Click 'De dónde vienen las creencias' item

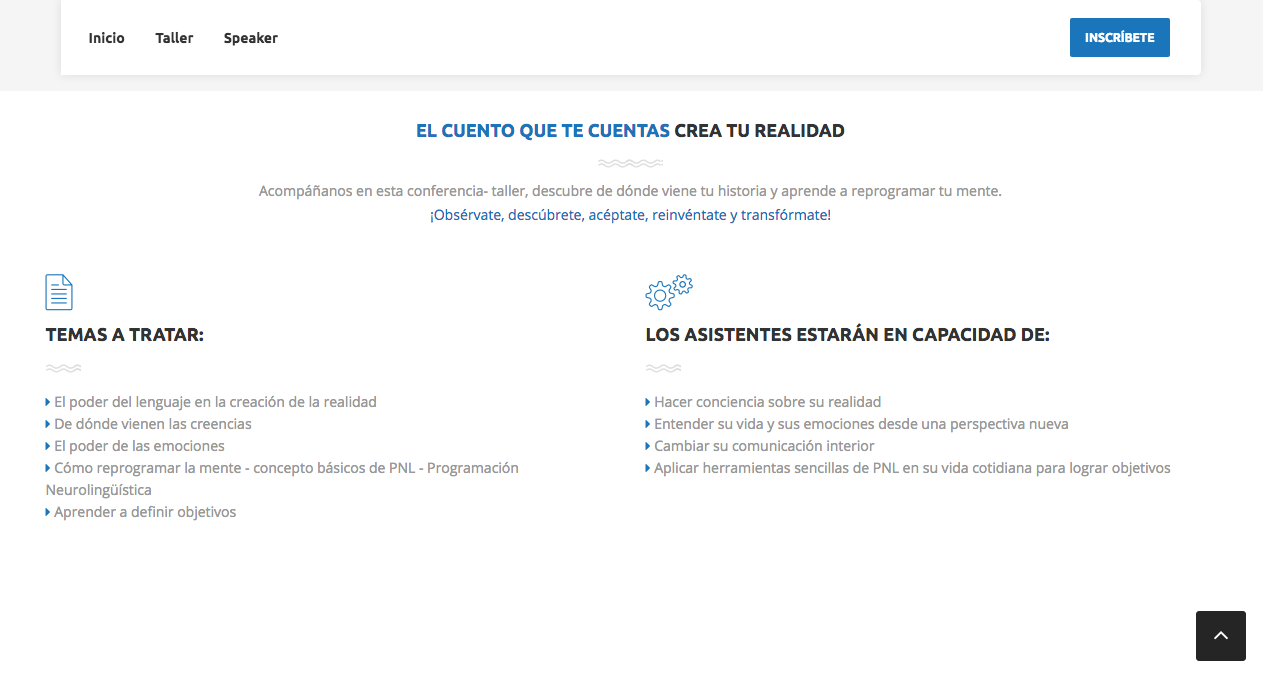tap(152, 424)
